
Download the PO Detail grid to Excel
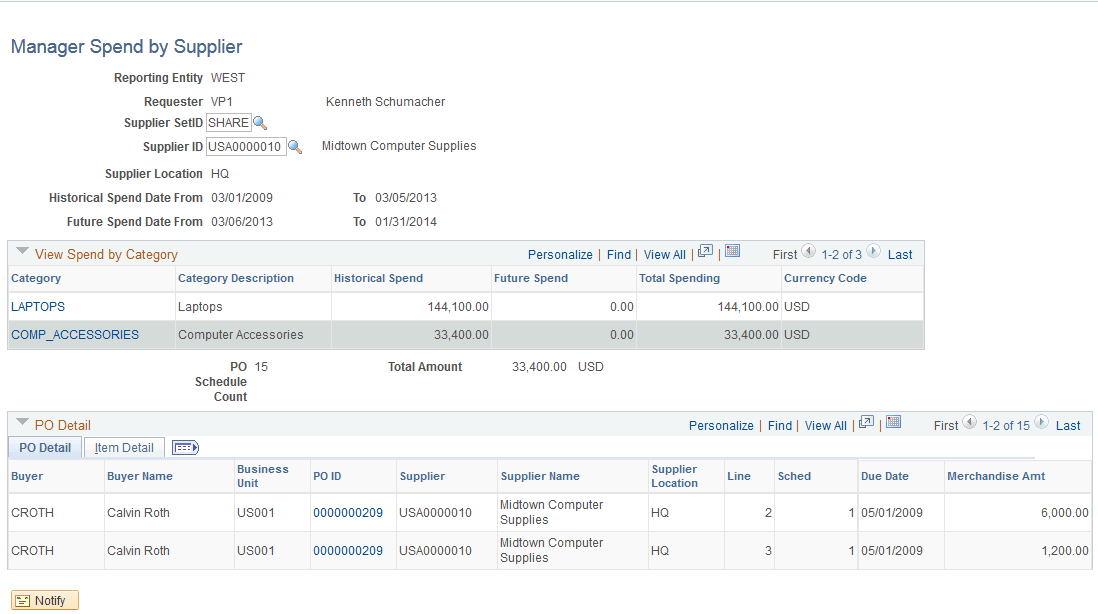pyautogui.click(x=892, y=424)
